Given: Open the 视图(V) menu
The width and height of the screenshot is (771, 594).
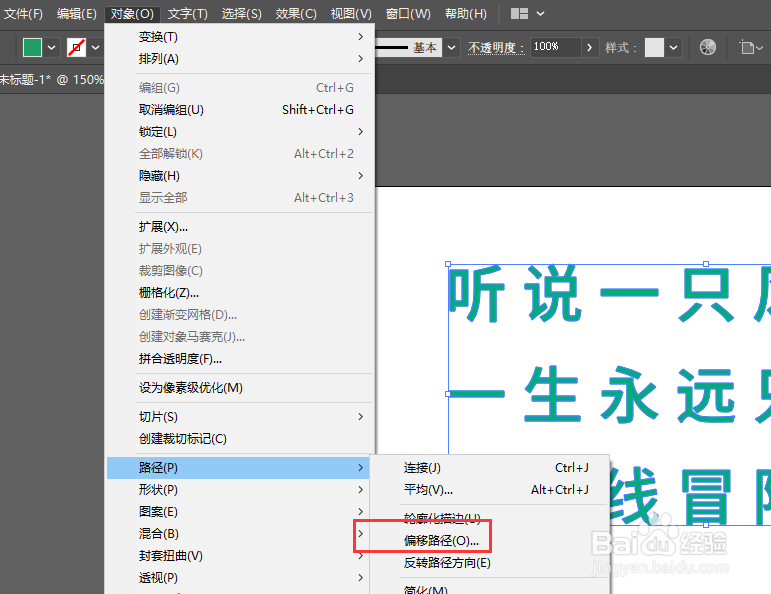Looking at the screenshot, I should tap(351, 14).
